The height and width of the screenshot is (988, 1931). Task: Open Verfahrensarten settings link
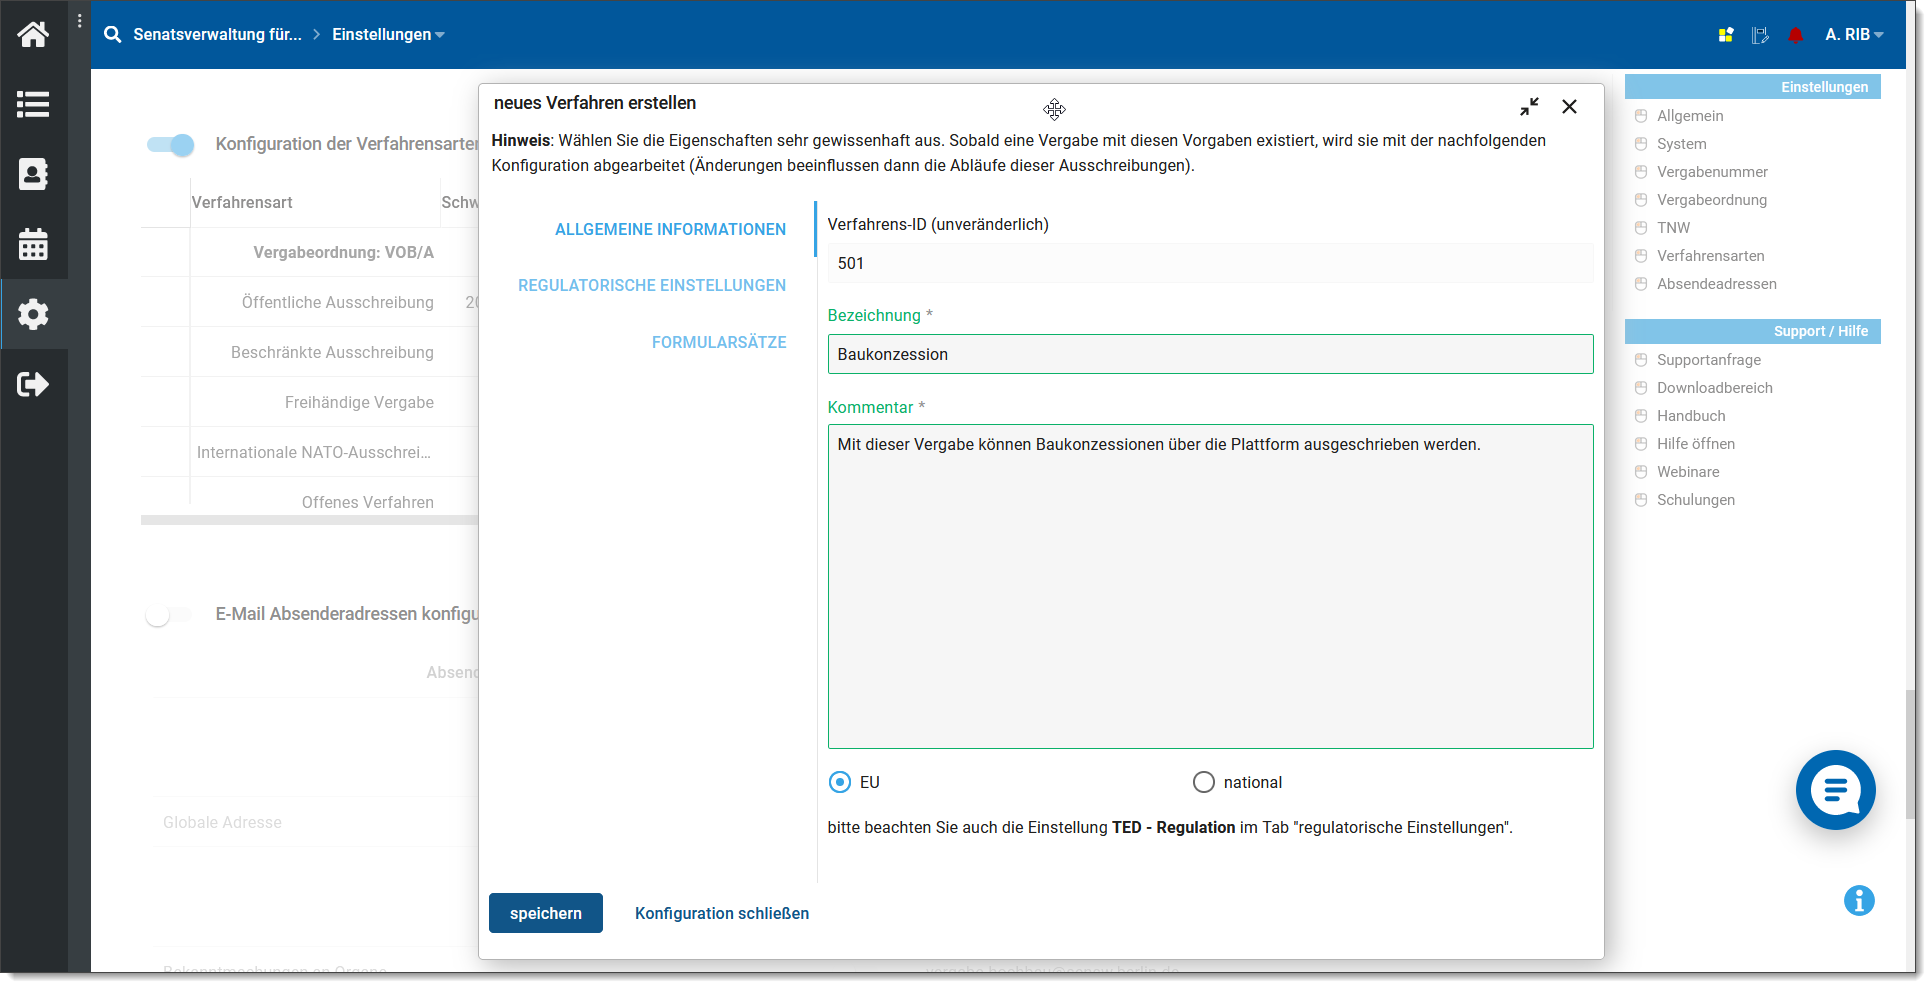click(1711, 256)
